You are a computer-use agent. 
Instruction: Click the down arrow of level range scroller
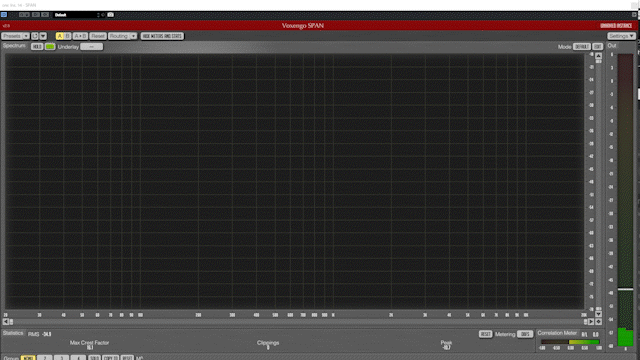598,314
